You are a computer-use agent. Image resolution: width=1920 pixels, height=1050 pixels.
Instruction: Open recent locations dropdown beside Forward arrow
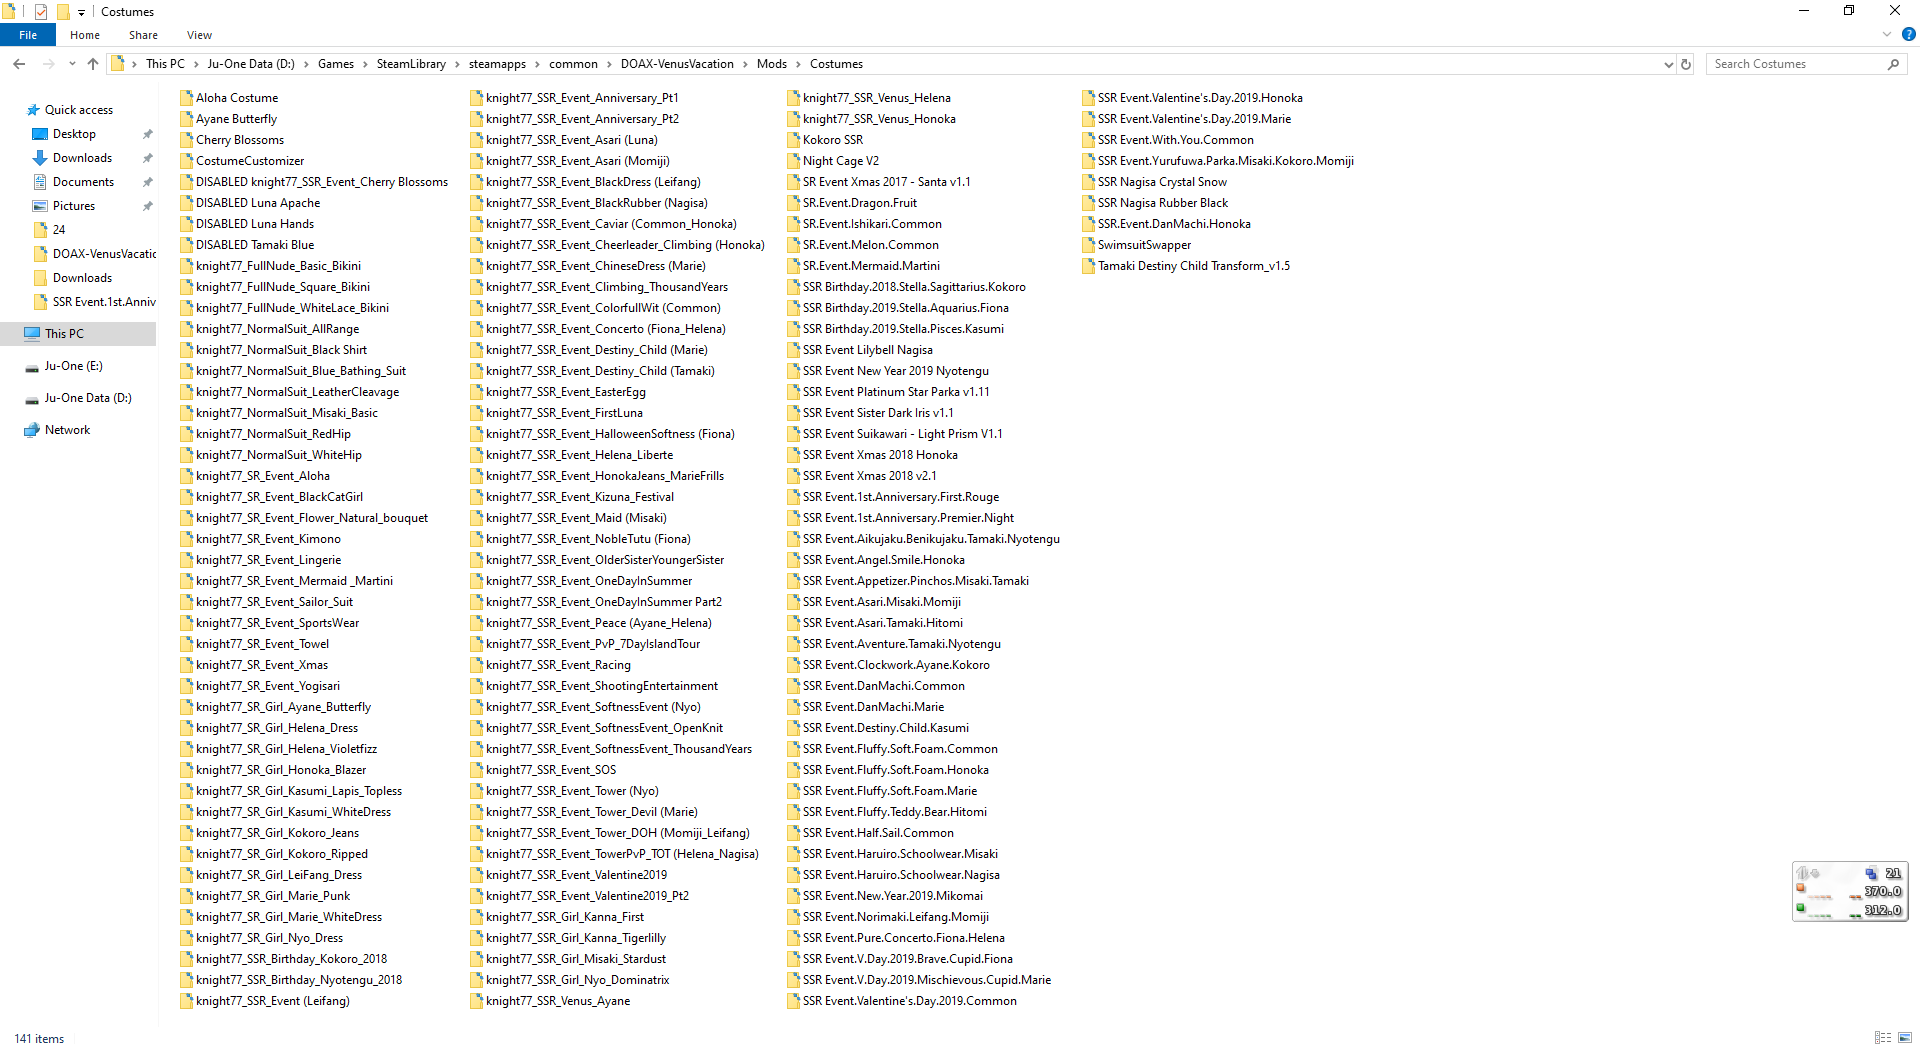pyautogui.click(x=72, y=64)
